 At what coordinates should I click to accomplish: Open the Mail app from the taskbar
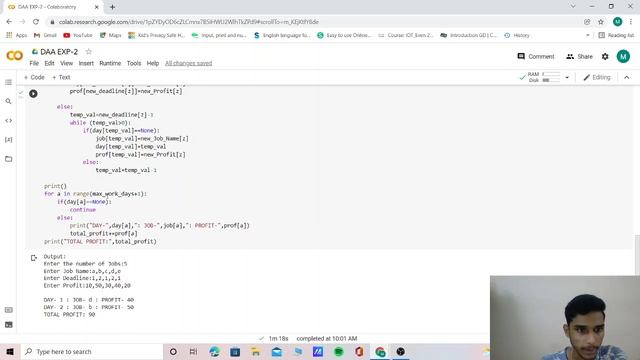pyautogui.click(x=277, y=351)
